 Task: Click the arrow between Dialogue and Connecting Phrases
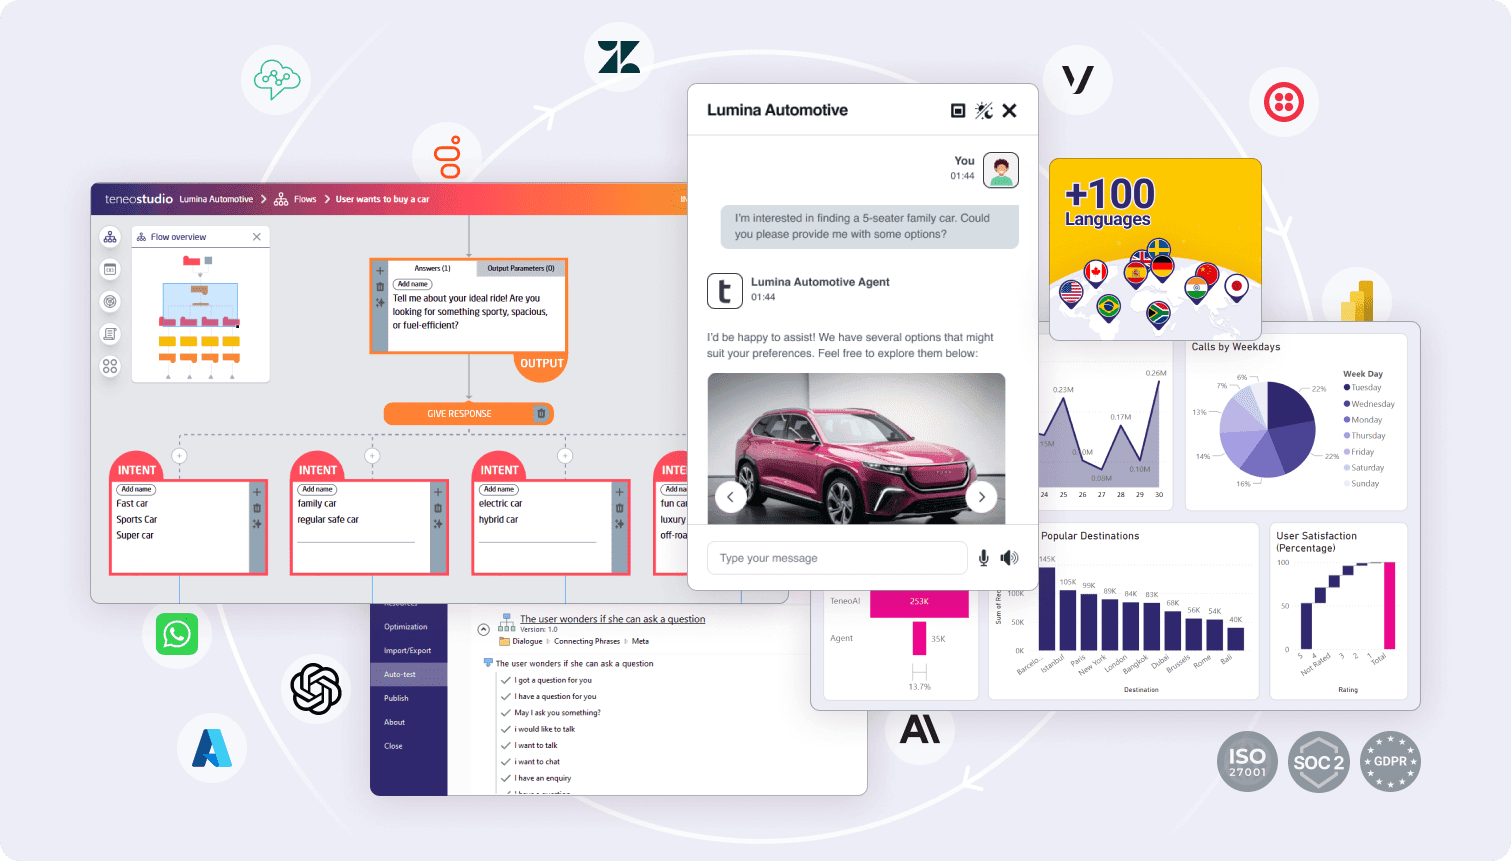click(x=548, y=641)
